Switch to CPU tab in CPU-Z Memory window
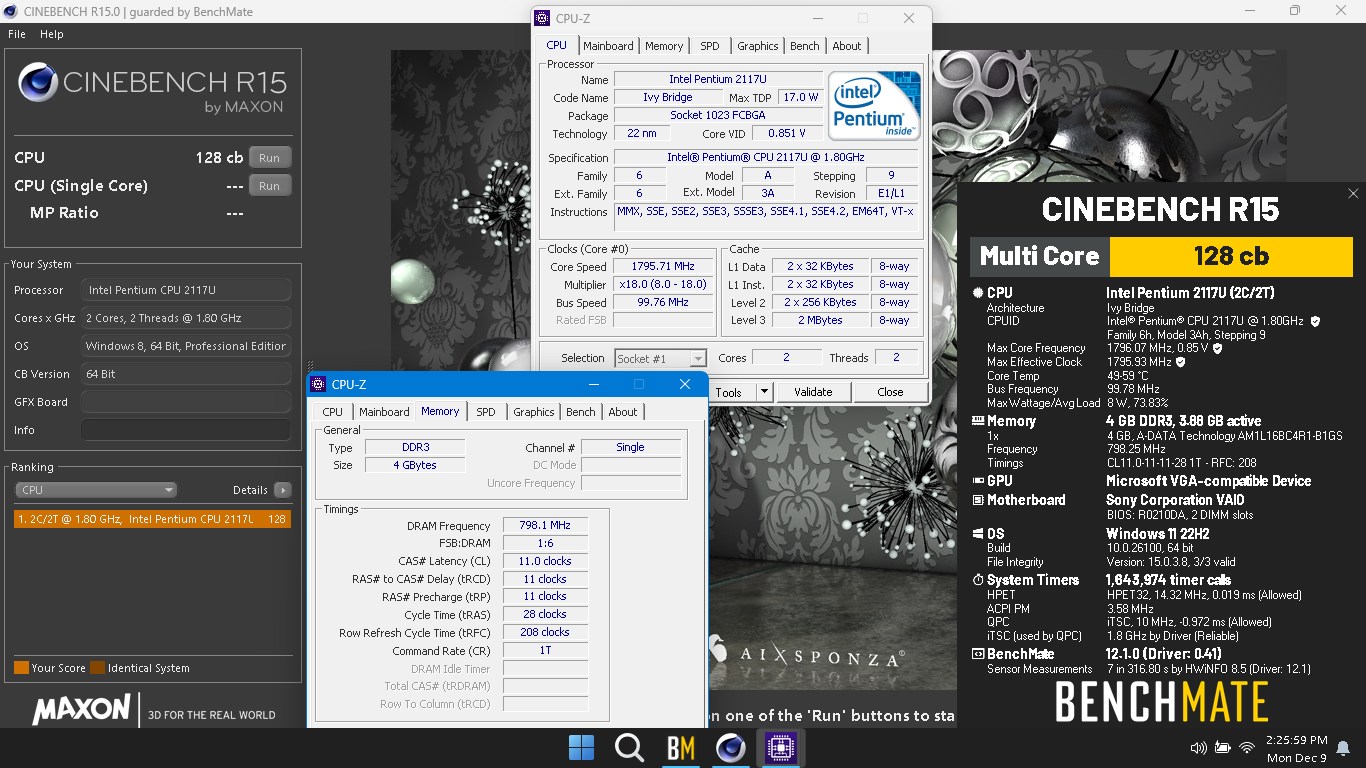 pyautogui.click(x=333, y=412)
